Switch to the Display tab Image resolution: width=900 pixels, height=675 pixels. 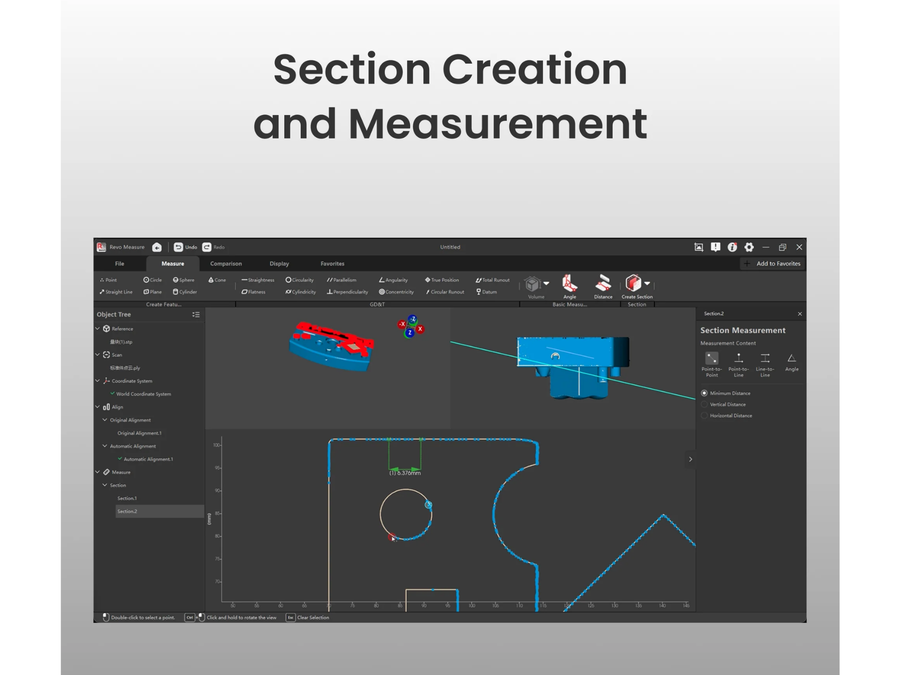pos(280,264)
